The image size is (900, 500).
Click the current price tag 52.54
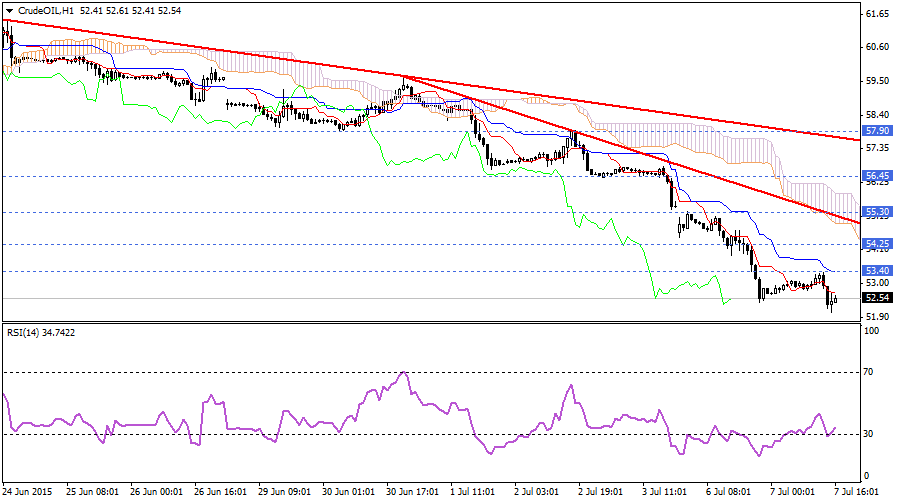click(876, 298)
